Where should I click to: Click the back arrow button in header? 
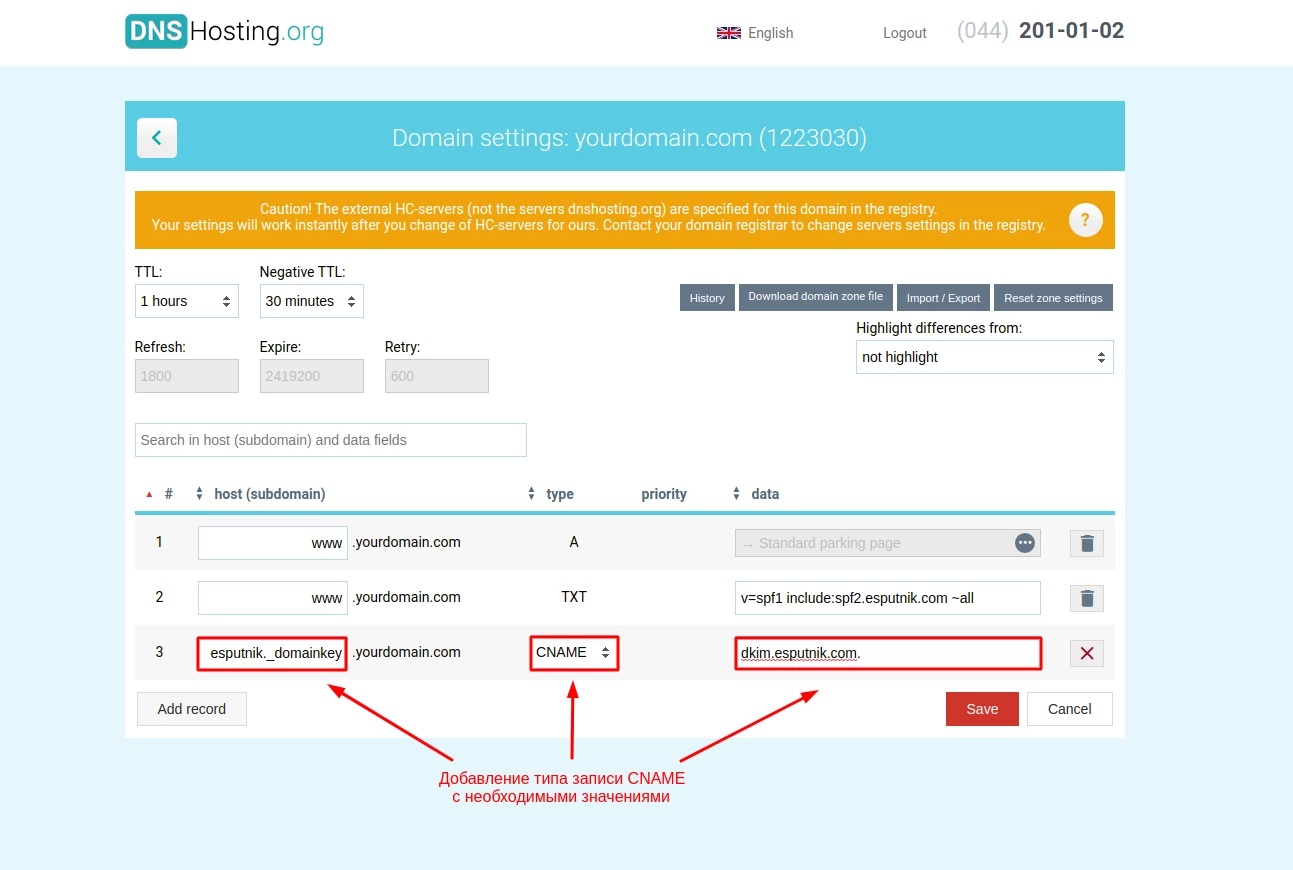[157, 138]
